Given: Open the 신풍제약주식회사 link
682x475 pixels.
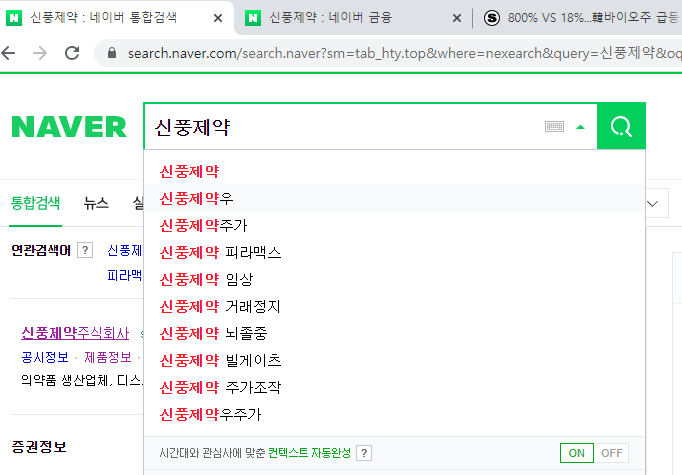Looking at the screenshot, I should [x=75, y=333].
